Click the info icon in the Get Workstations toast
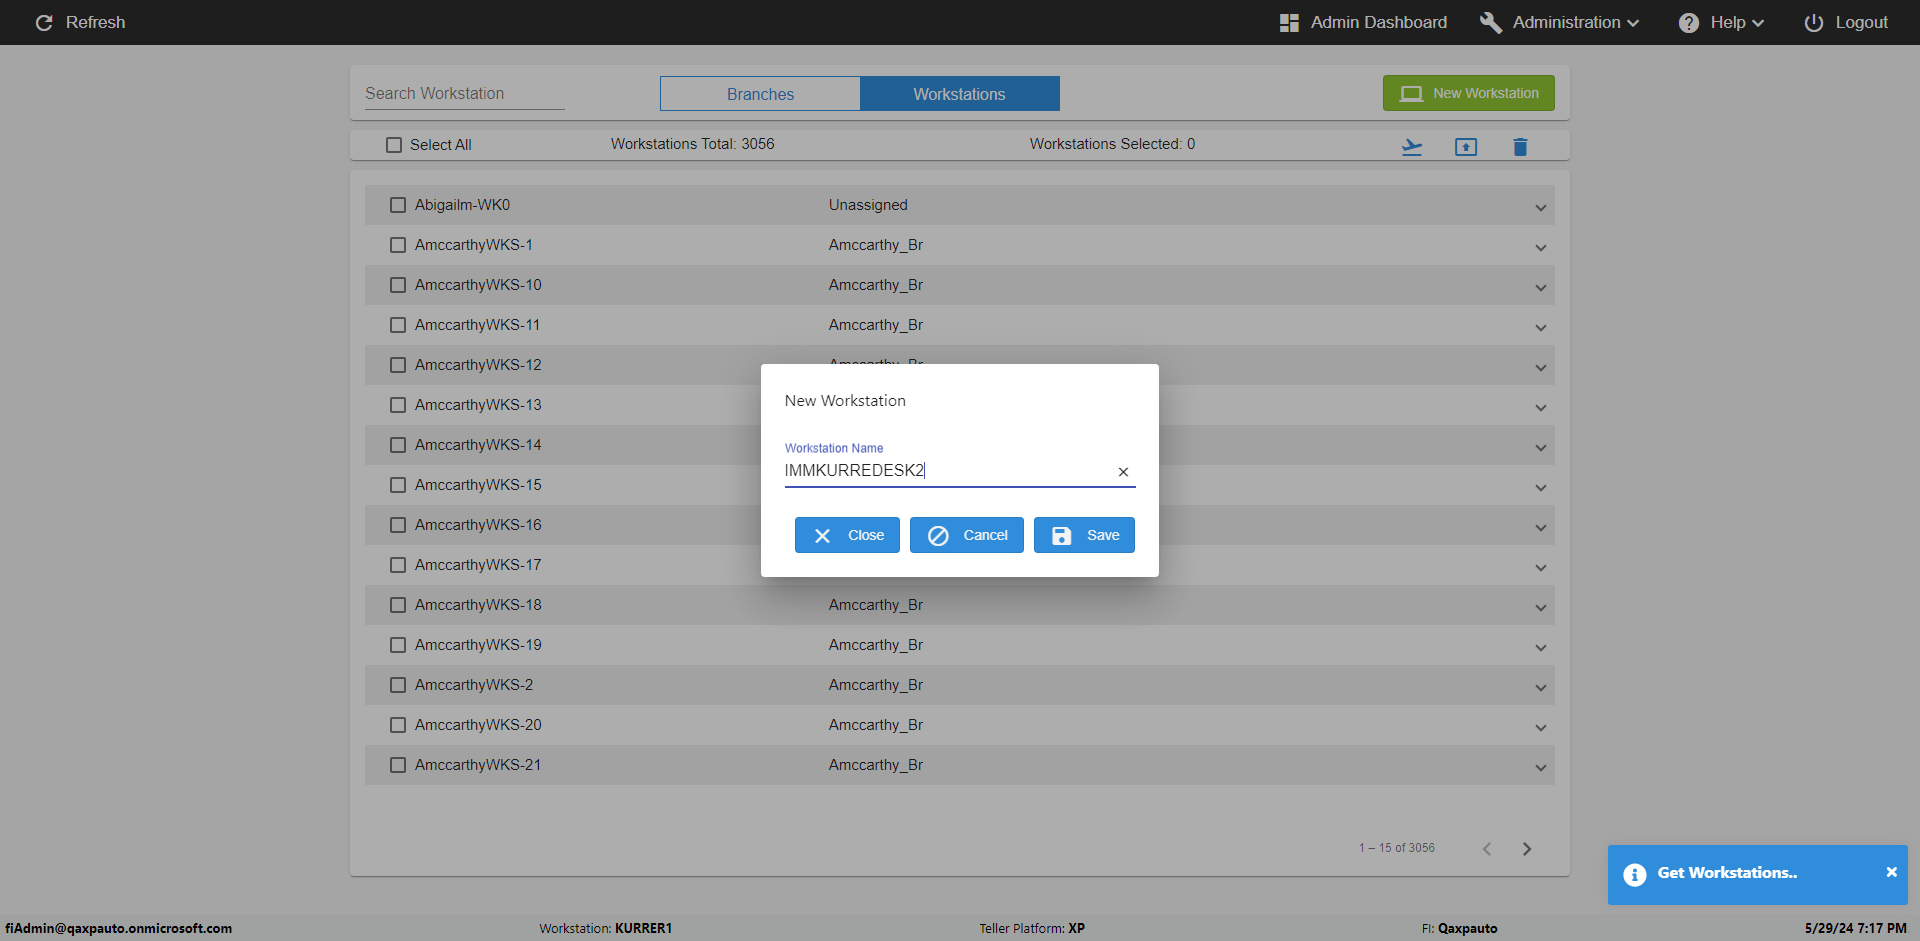Image resolution: width=1920 pixels, height=941 pixels. [1635, 875]
